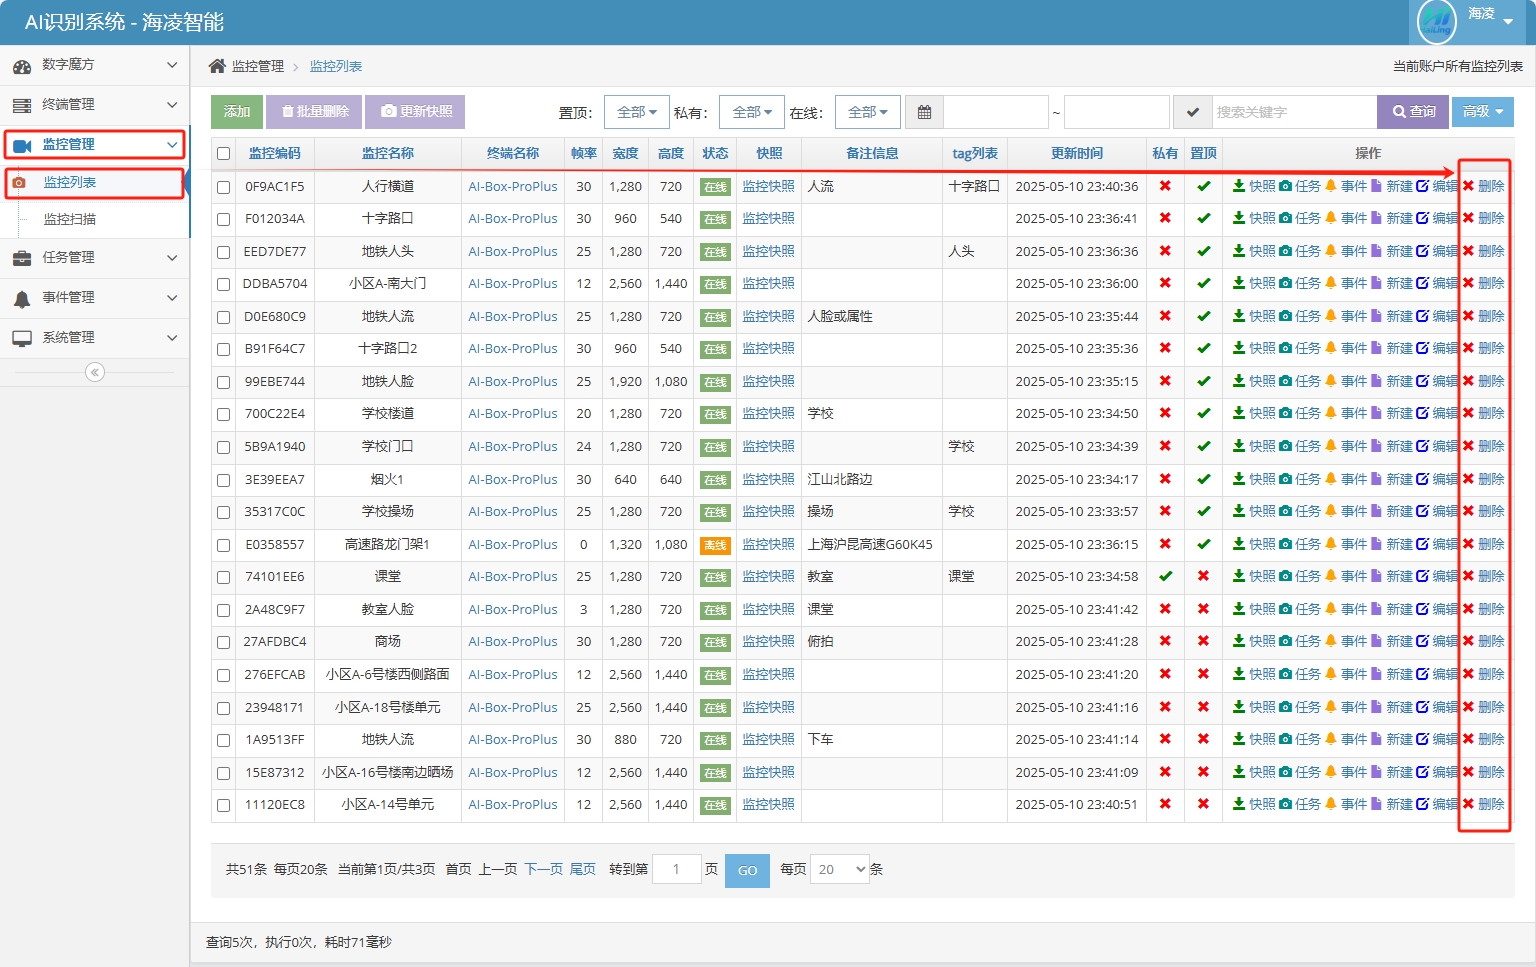This screenshot has height=967, width=1536.
Task: Open the 系统管理 sidebar menu
Action: [95, 338]
